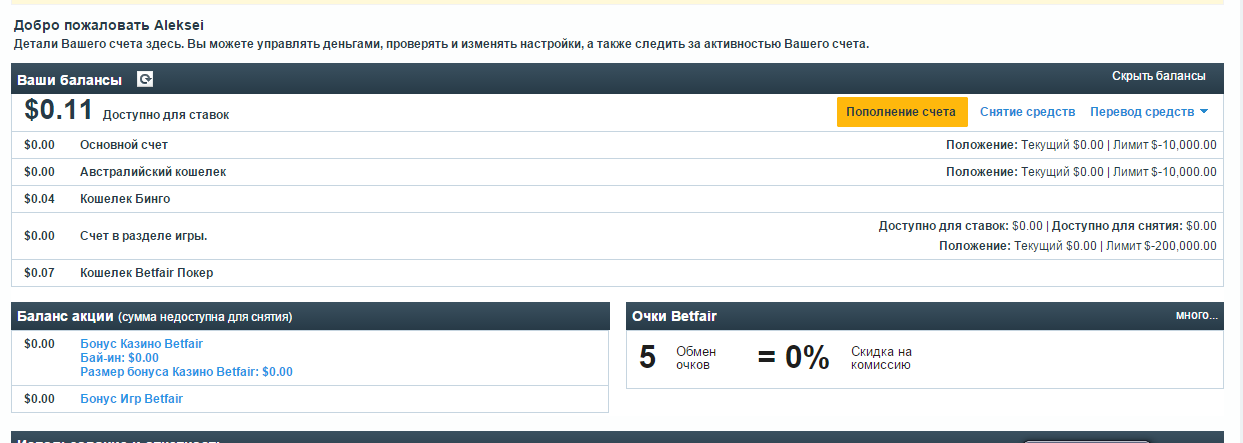The width and height of the screenshot is (1243, 443).
Task: Select the Австралийский кошелек row label
Action: pos(153,172)
